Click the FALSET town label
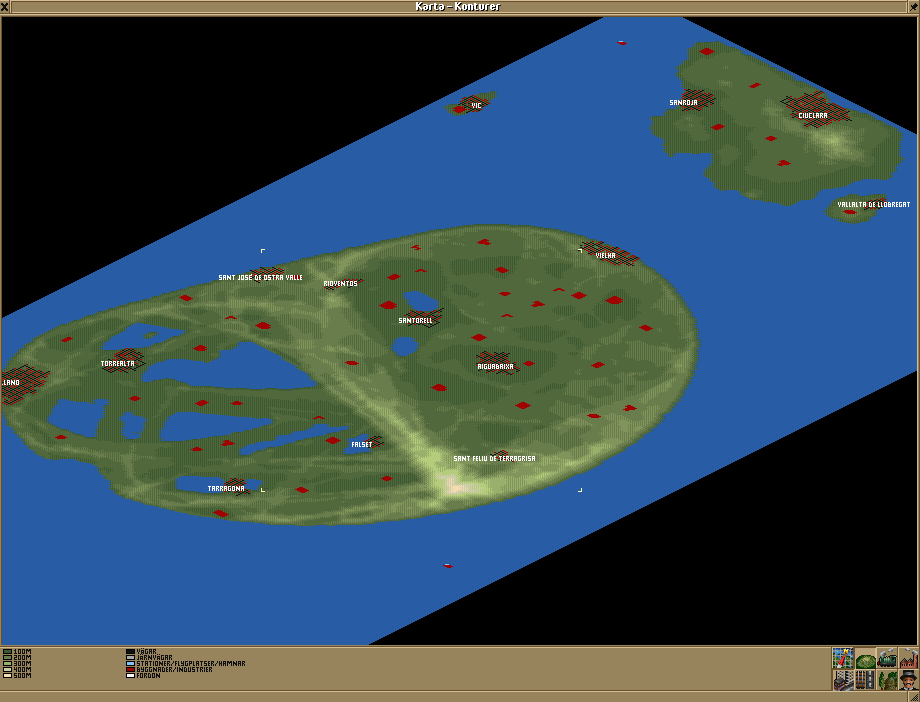This screenshot has width=920, height=702. (x=361, y=445)
